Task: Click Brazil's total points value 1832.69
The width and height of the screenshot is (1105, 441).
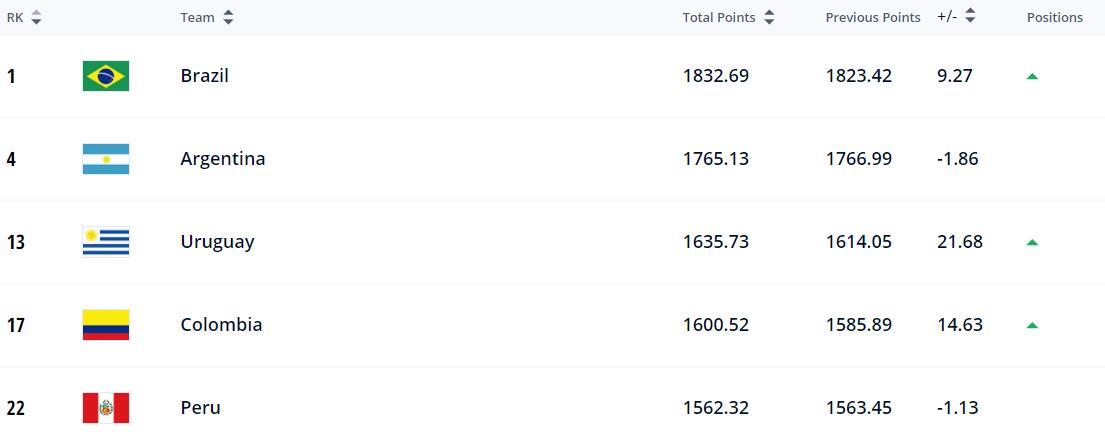Action: pos(715,76)
